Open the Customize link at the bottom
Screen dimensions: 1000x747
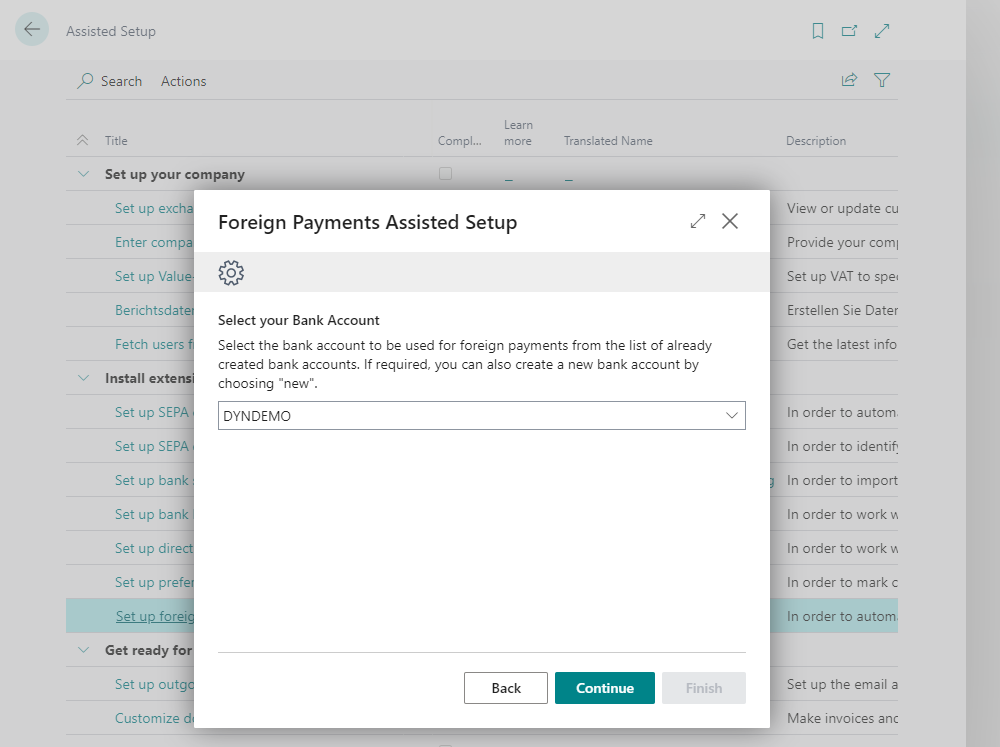pyautogui.click(x=148, y=718)
